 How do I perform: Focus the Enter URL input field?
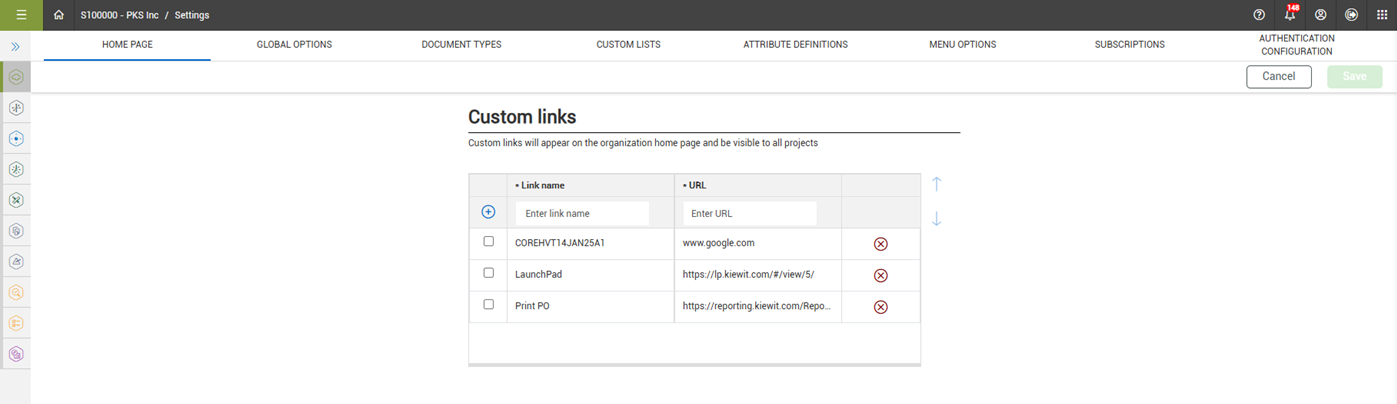[750, 213]
